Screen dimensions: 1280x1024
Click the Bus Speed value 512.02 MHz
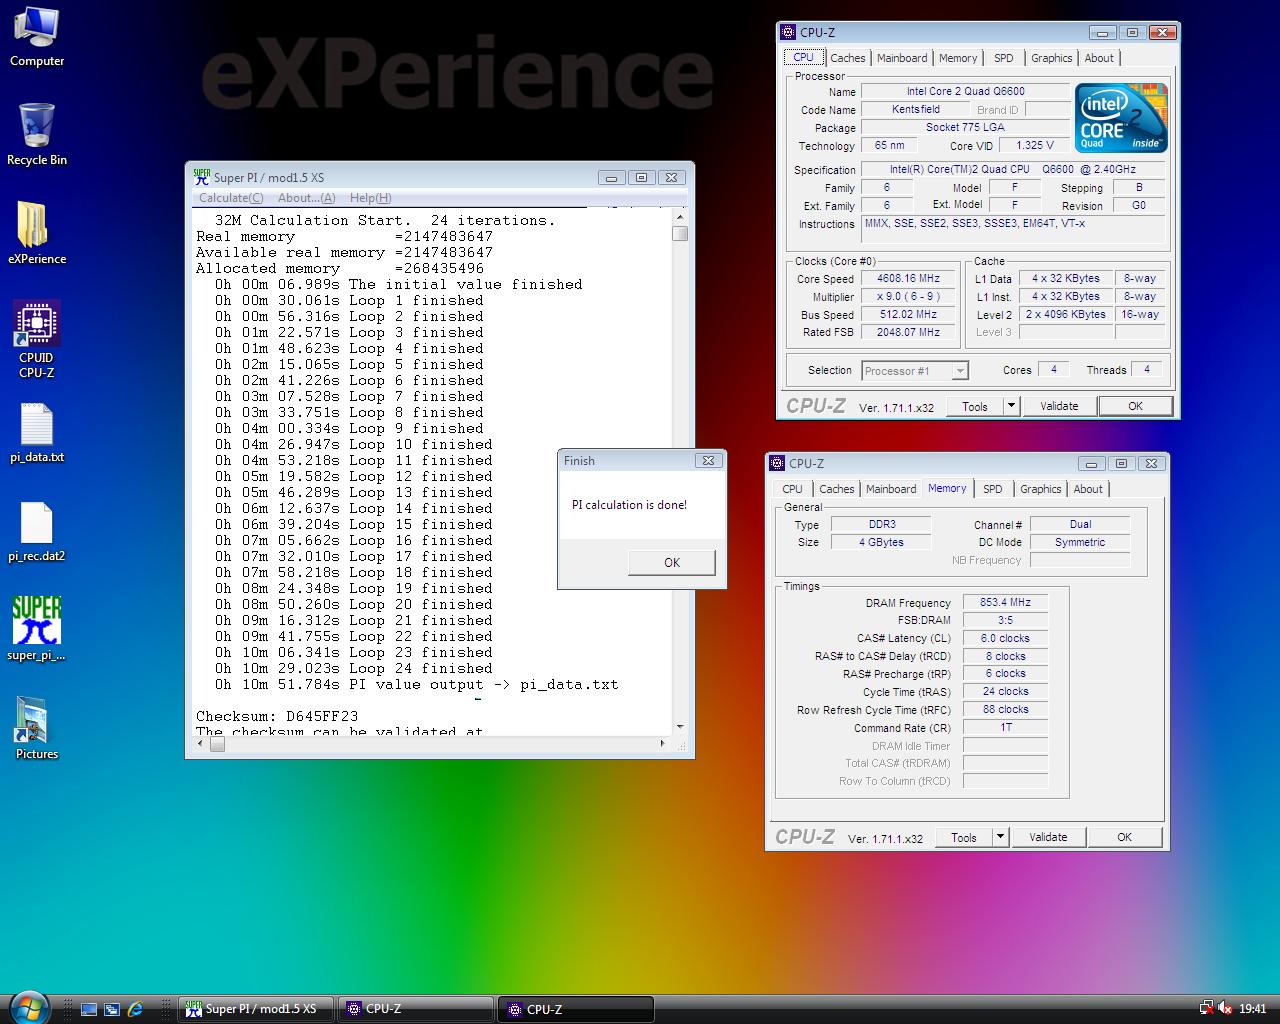(x=908, y=314)
